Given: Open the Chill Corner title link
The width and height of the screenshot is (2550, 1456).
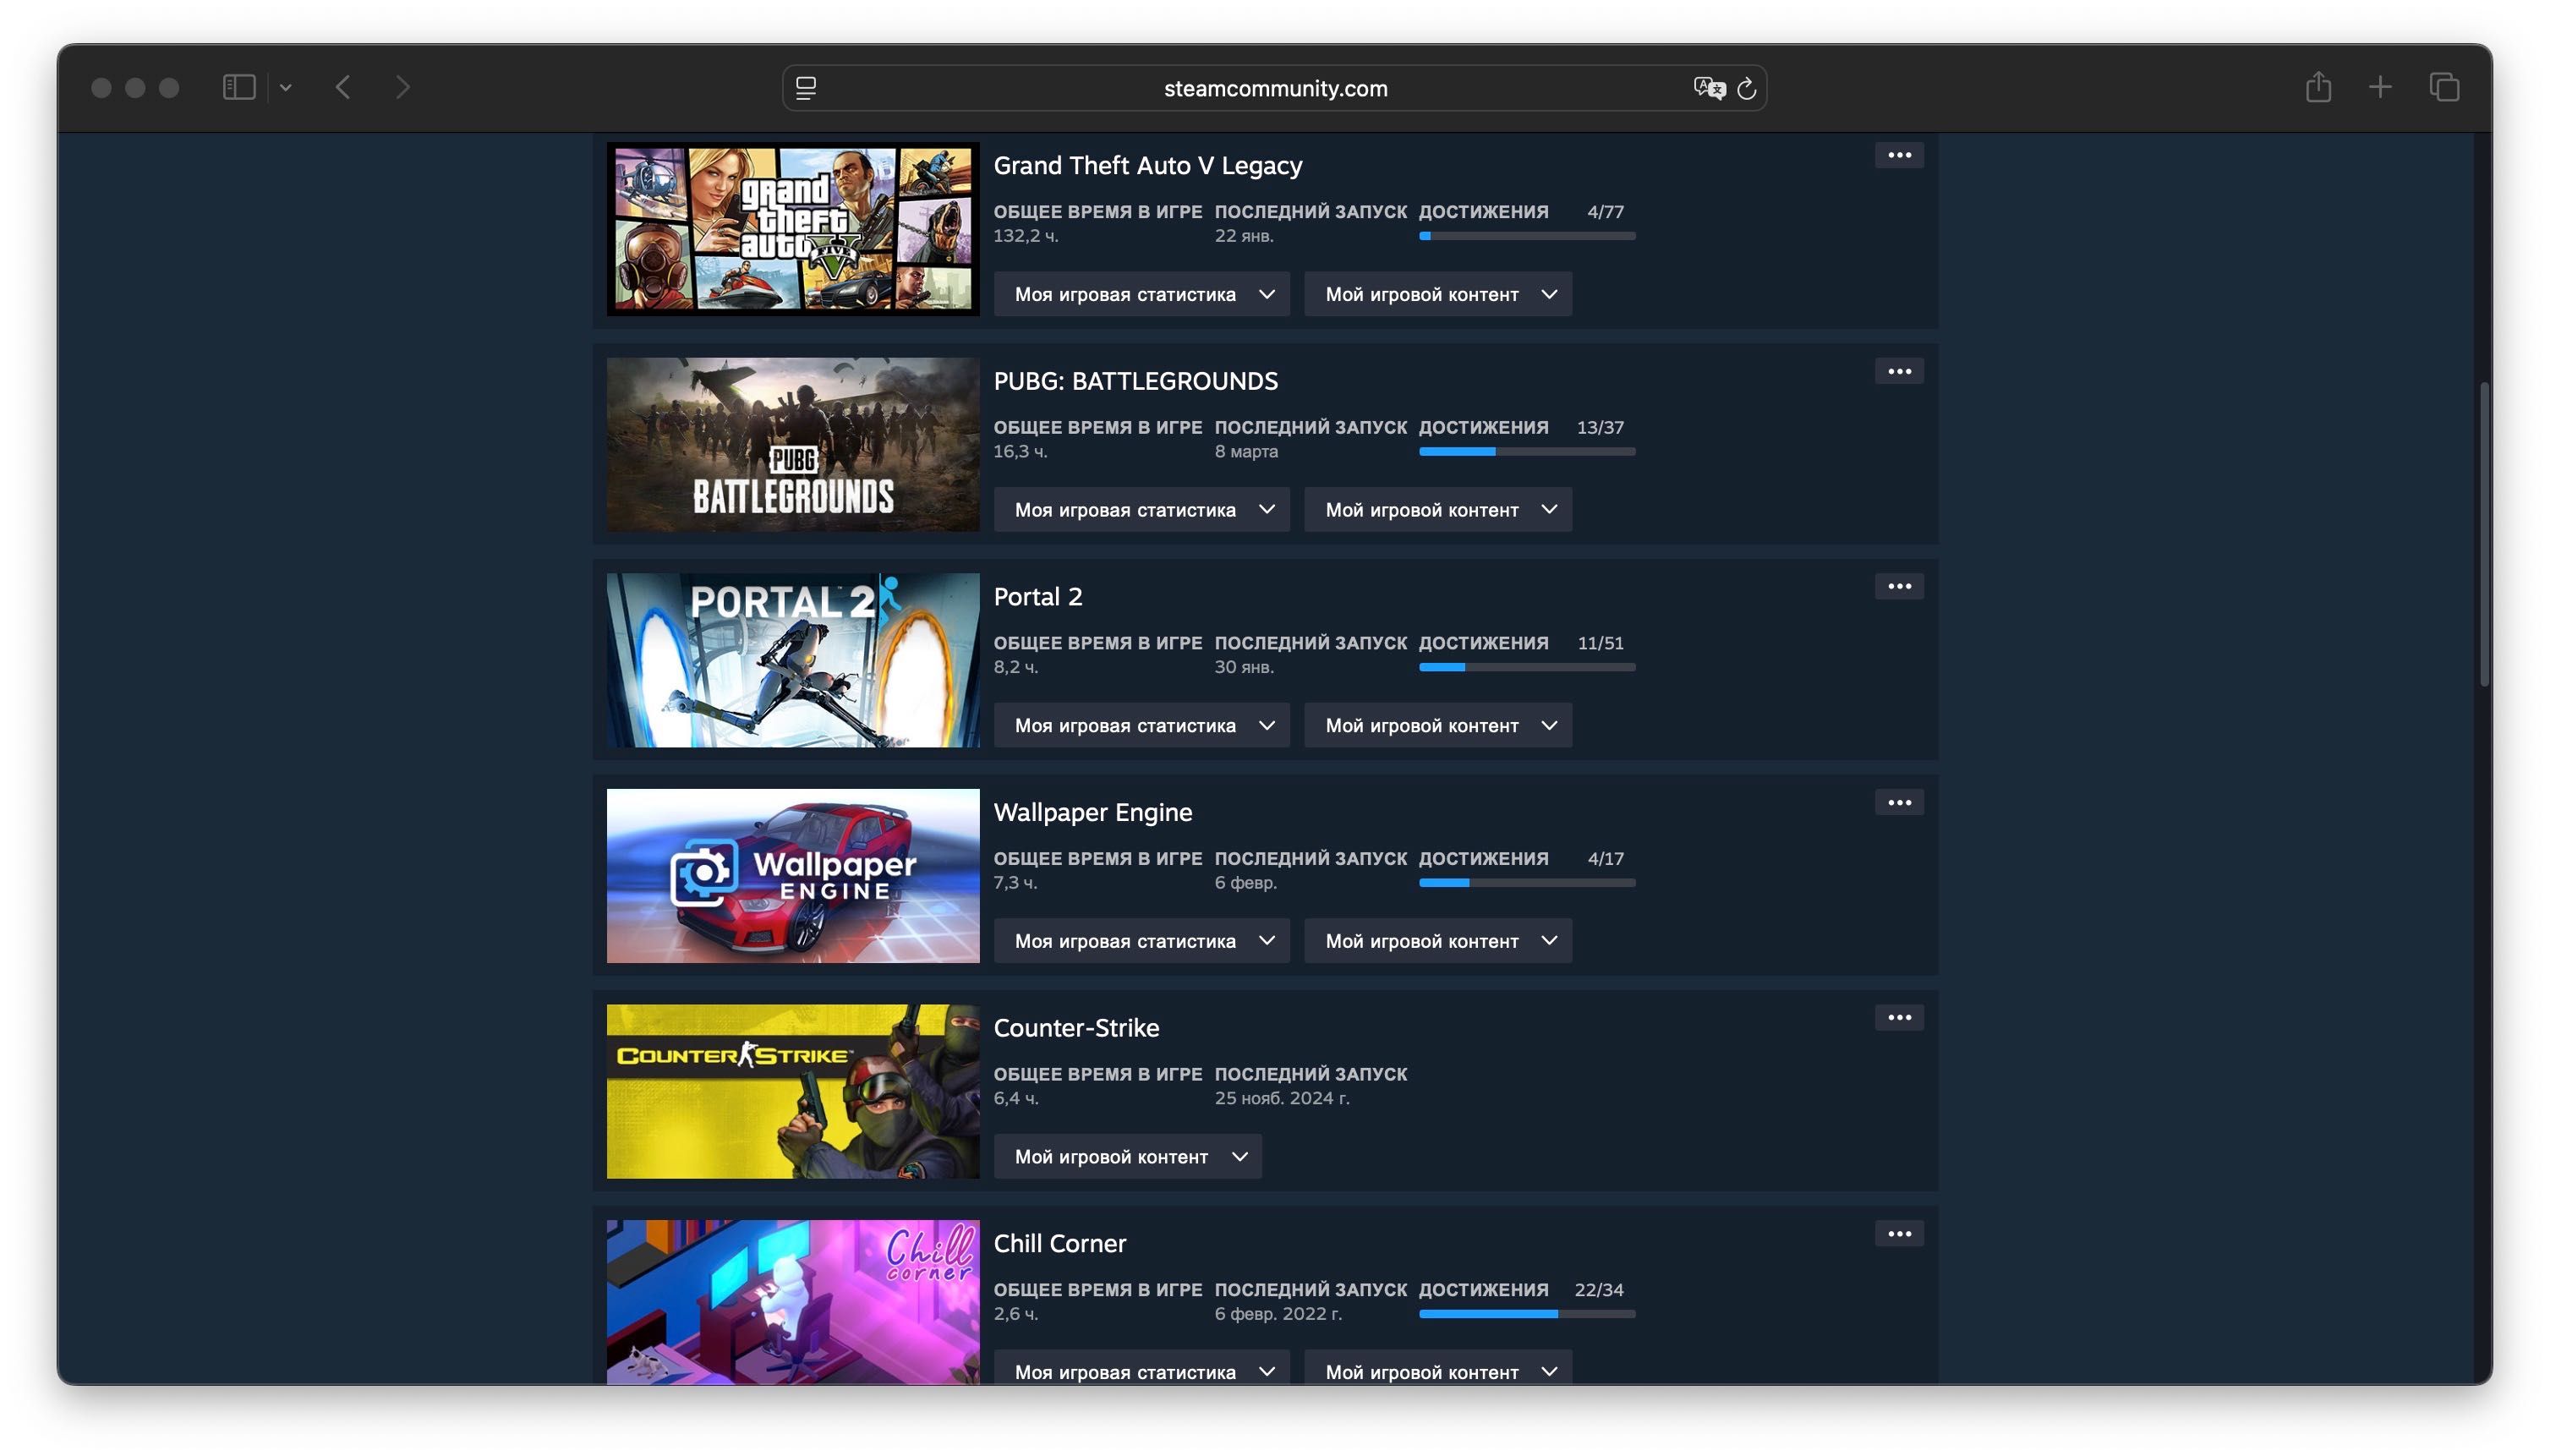Looking at the screenshot, I should (x=1059, y=1243).
